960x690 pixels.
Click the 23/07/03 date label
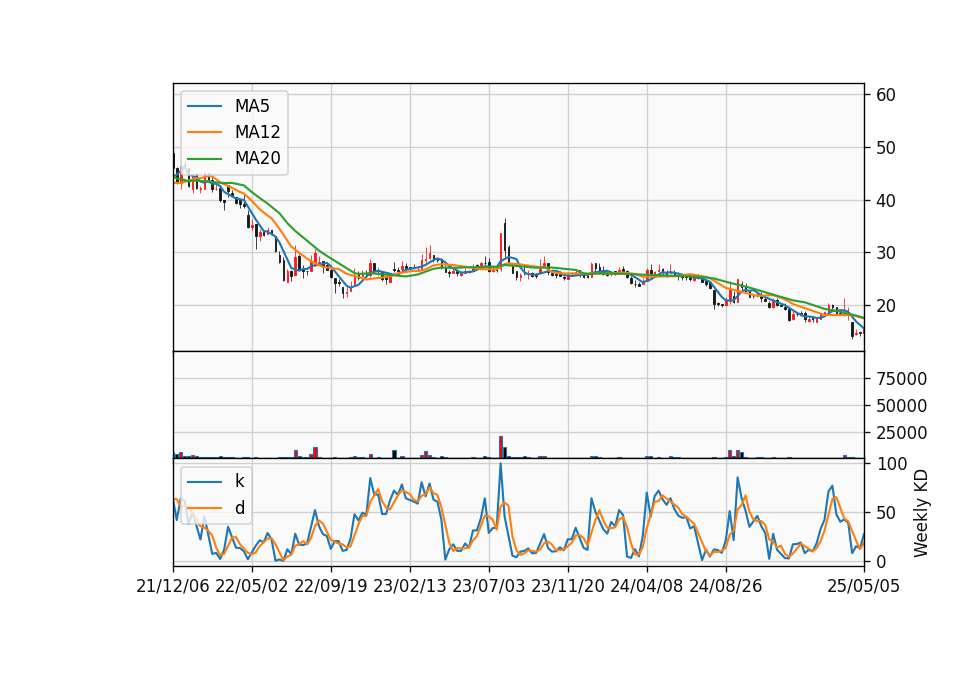click(489, 586)
